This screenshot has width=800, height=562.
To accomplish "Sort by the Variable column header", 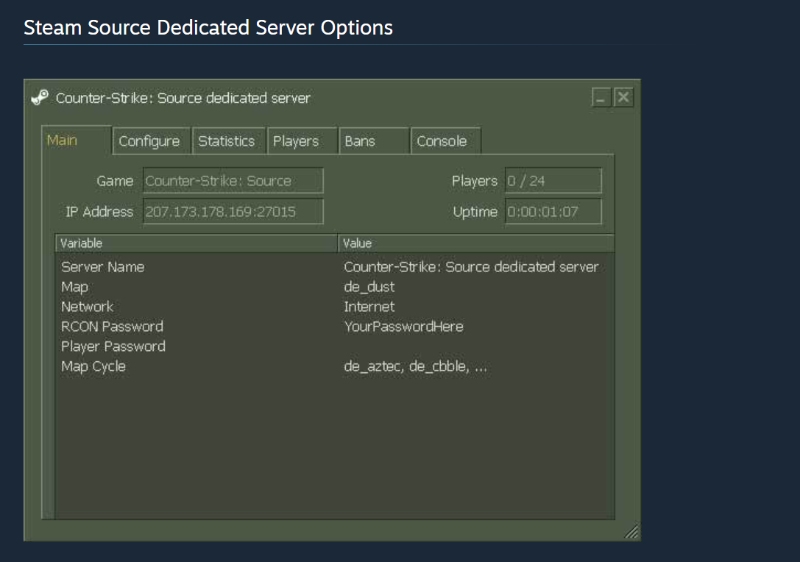I will click(x=196, y=243).
